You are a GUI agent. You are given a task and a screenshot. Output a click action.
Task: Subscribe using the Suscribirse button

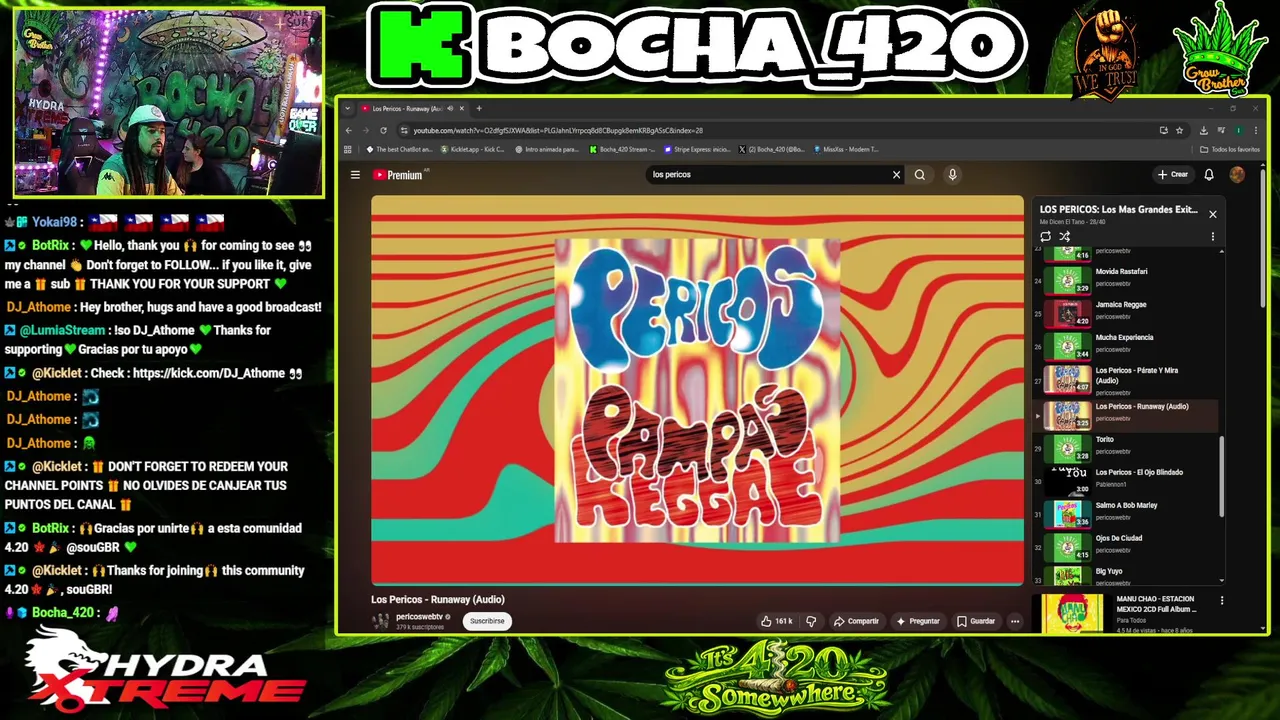(x=488, y=621)
